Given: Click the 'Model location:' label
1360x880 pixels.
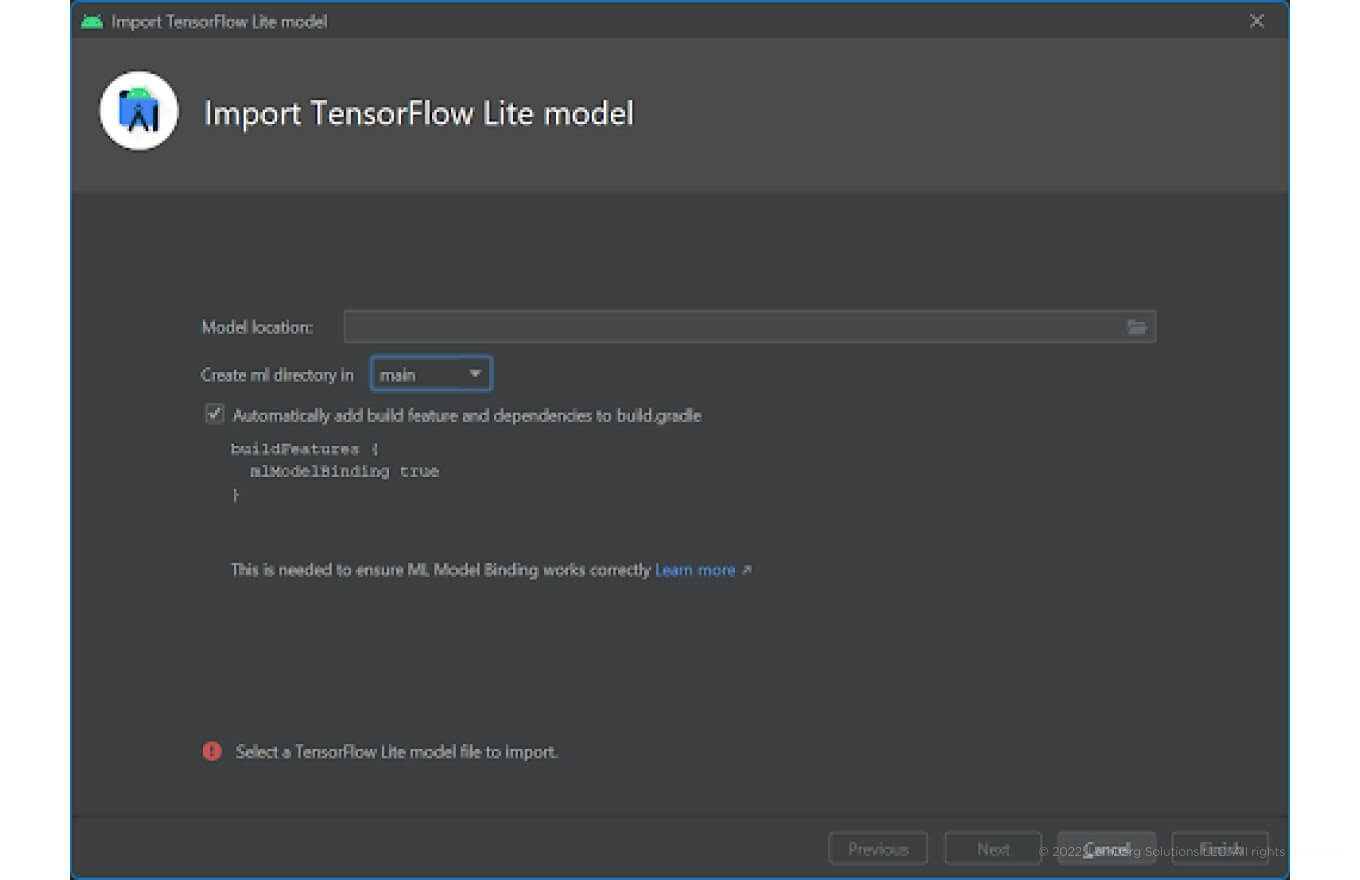Looking at the screenshot, I should (257, 327).
